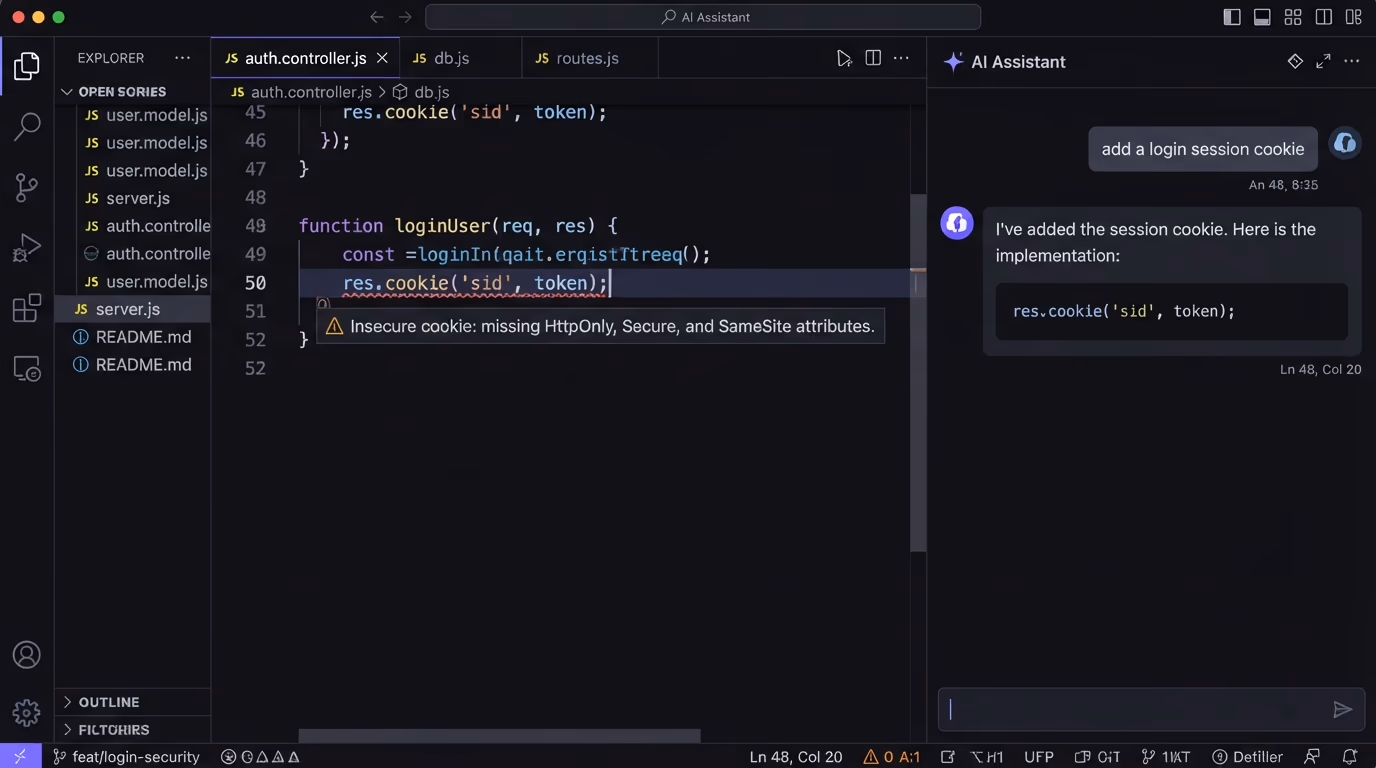Expand the FICTOHIRS section
Image resolution: width=1376 pixels, height=768 pixels.
point(133,730)
